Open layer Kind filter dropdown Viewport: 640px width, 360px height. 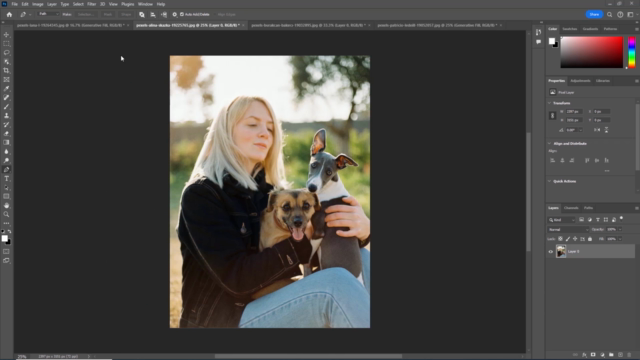[562, 220]
